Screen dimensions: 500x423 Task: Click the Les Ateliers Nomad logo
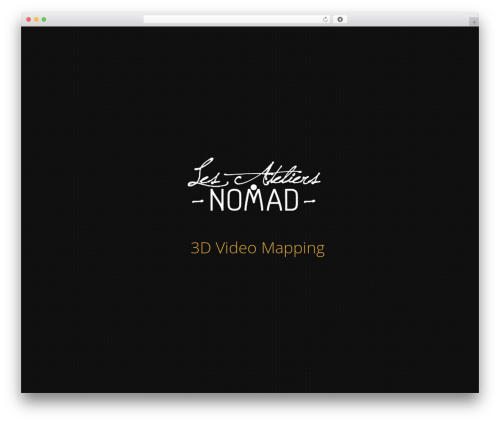click(x=254, y=184)
